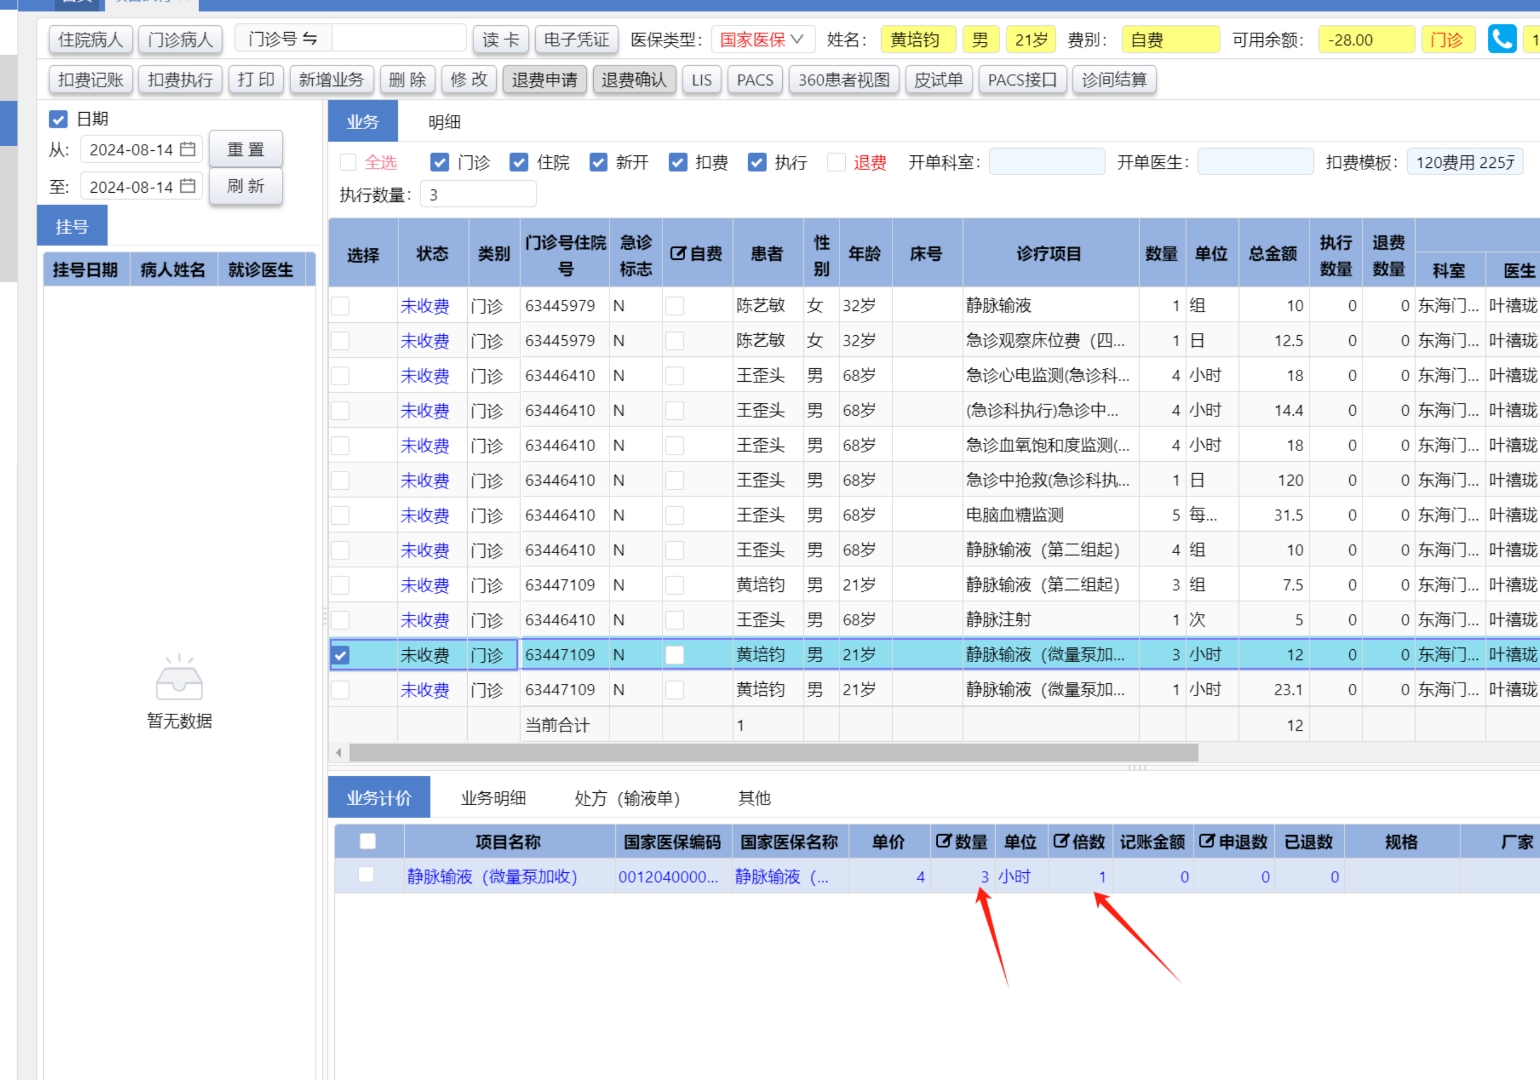This screenshot has width=1540, height=1080.
Task: Click the 执行数量 input field
Action: coord(478,194)
